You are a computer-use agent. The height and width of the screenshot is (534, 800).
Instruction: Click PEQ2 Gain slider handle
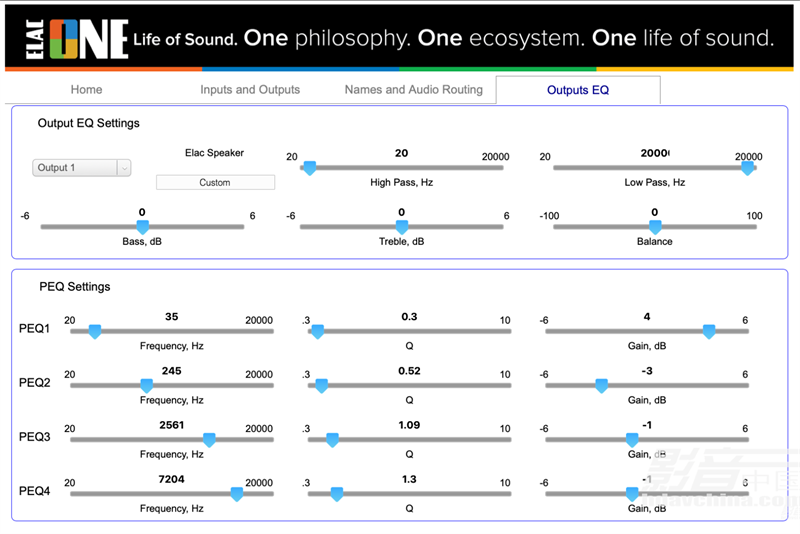602,386
